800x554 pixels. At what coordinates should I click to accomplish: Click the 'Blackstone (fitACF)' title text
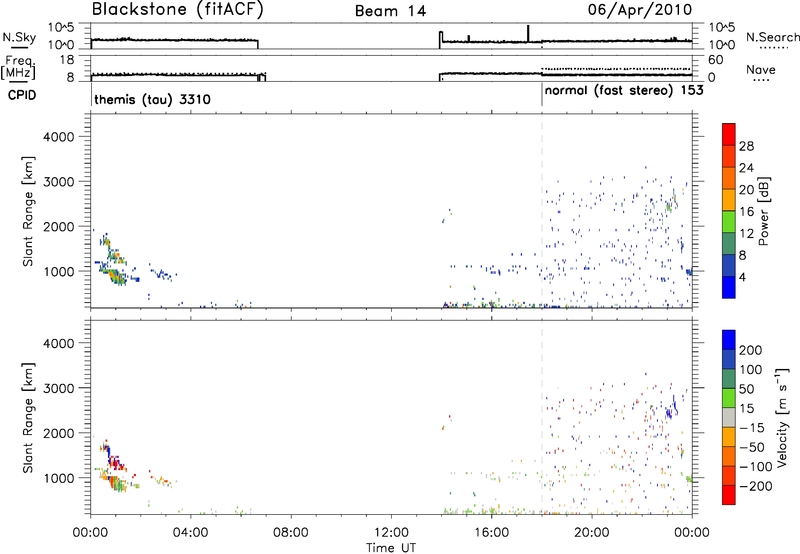pyautogui.click(x=178, y=10)
